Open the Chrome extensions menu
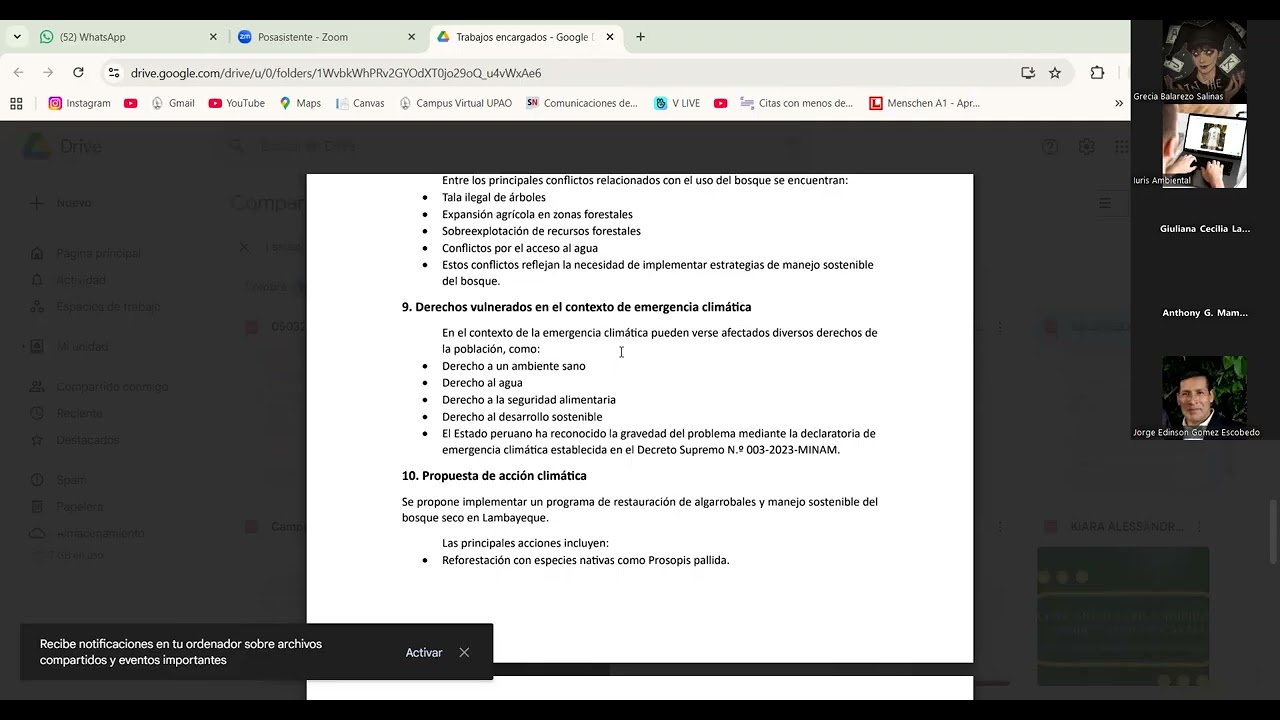Screen dimensions: 1280x720 pos(1097,73)
